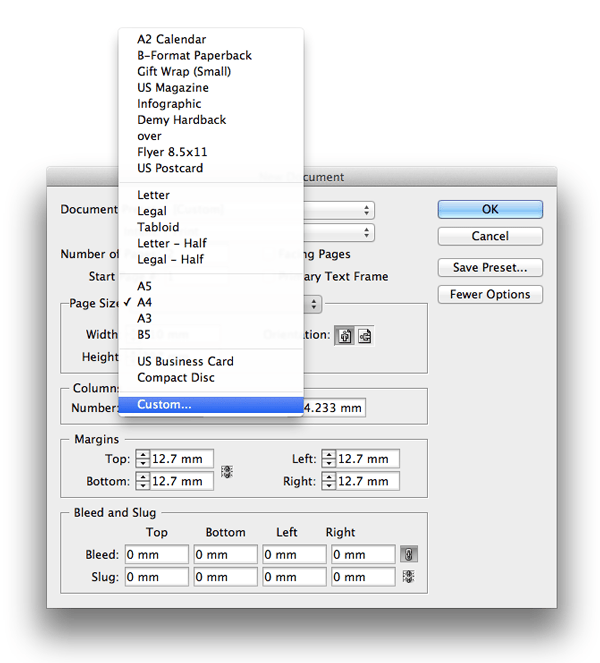This screenshot has width=600, height=663.
Task: Click the Top margin stepper arrows
Action: (143, 459)
